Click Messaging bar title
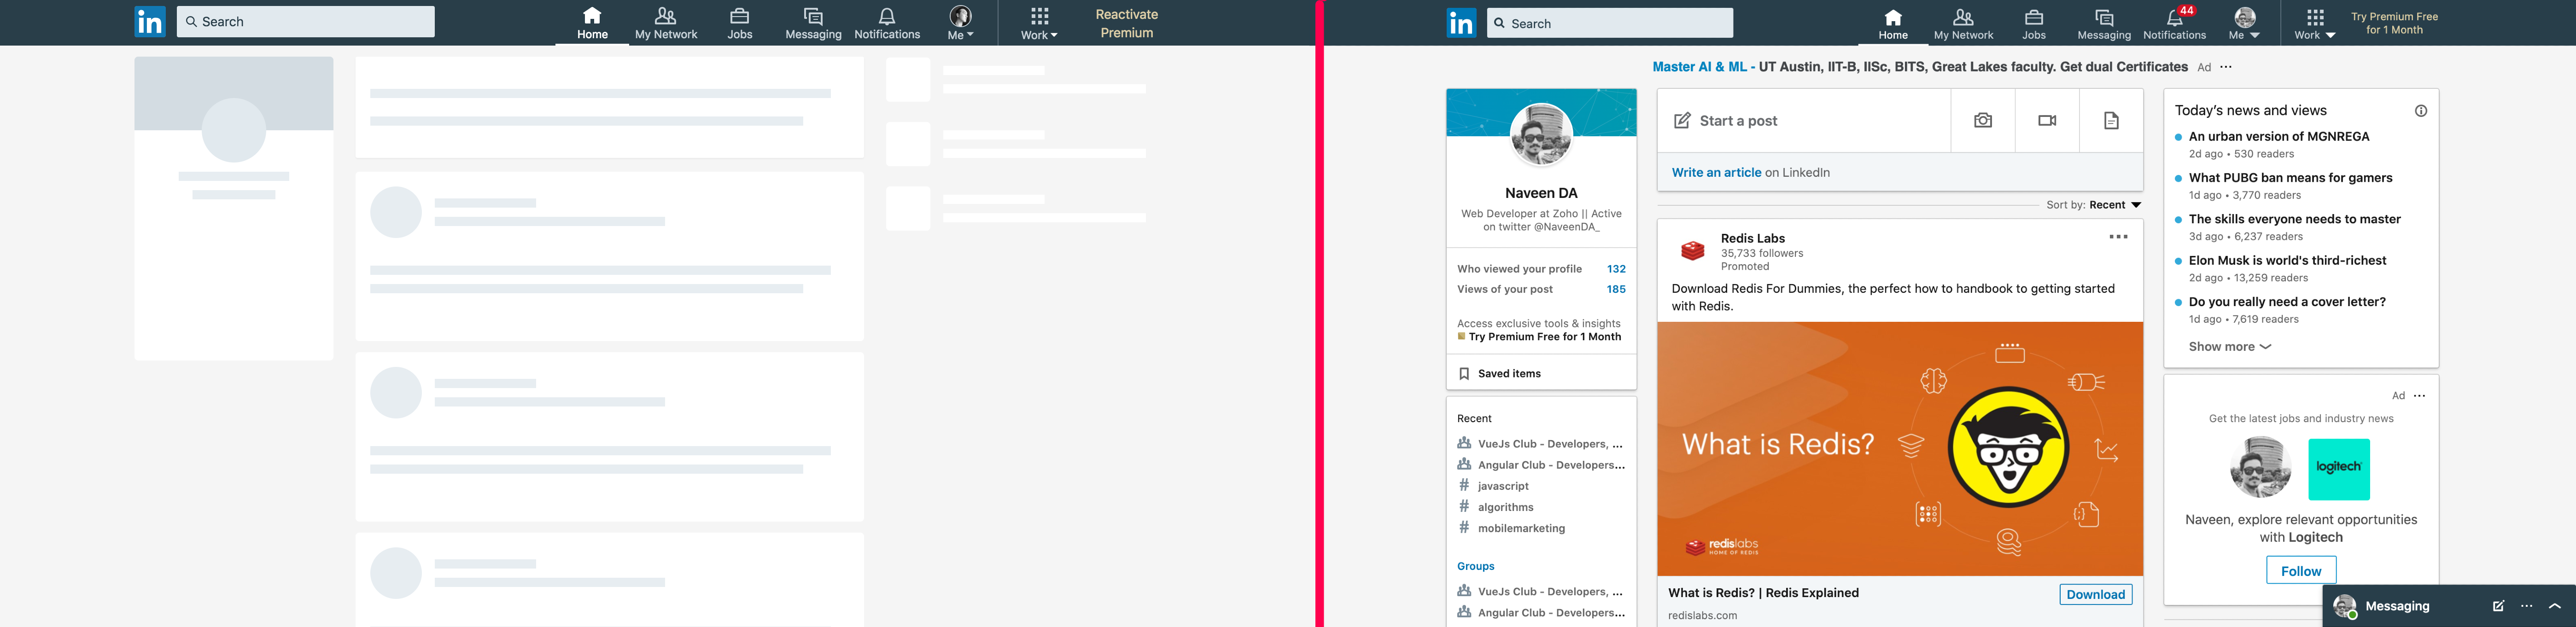This screenshot has height=627, width=2576. coord(2397,606)
